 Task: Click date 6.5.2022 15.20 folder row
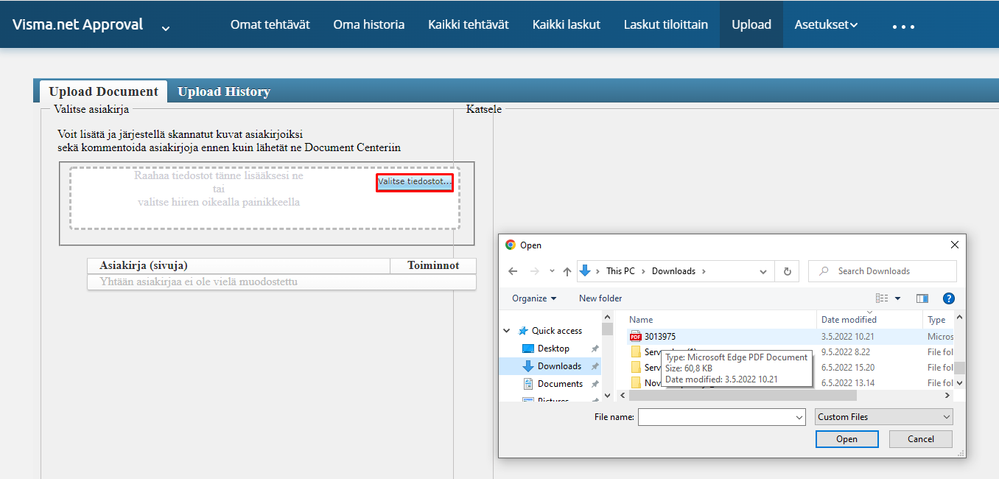coord(847,368)
